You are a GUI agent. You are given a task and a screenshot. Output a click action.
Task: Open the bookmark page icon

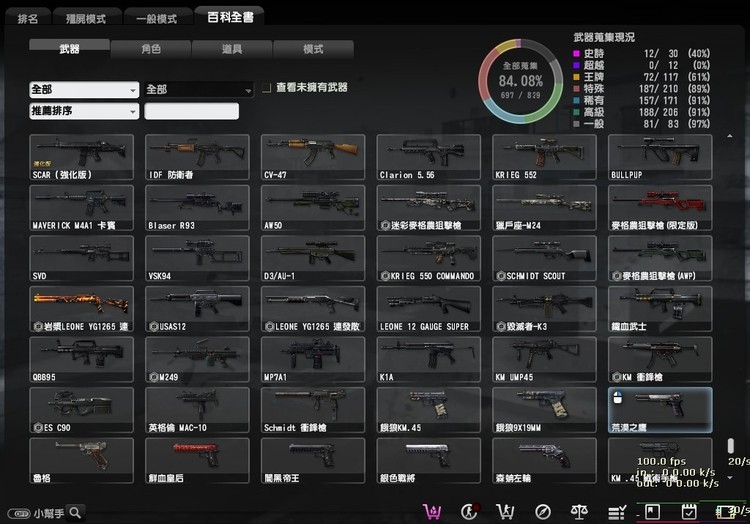click(652, 512)
